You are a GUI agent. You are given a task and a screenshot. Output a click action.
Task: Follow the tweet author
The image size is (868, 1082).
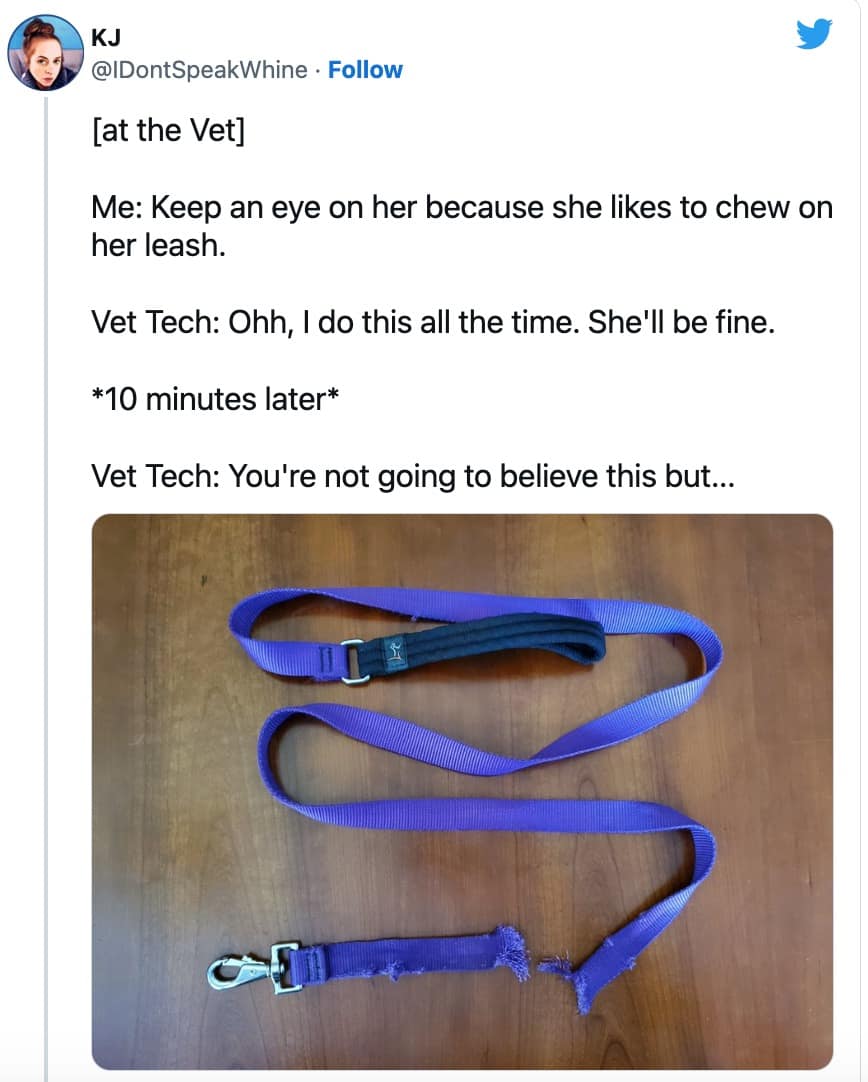[365, 70]
